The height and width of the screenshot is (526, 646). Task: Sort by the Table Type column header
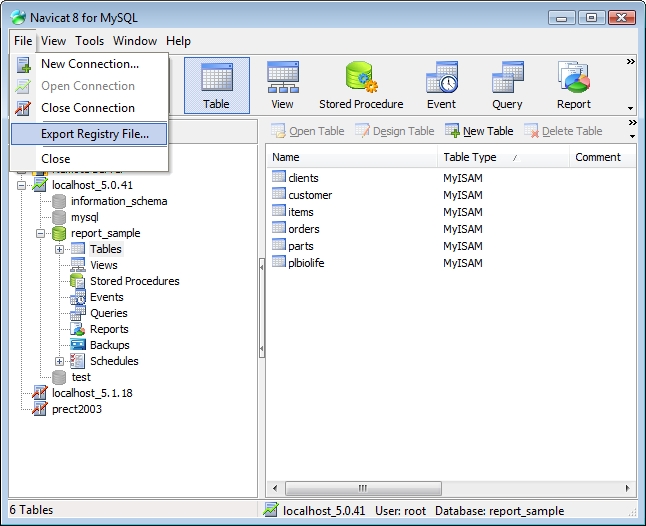point(503,157)
